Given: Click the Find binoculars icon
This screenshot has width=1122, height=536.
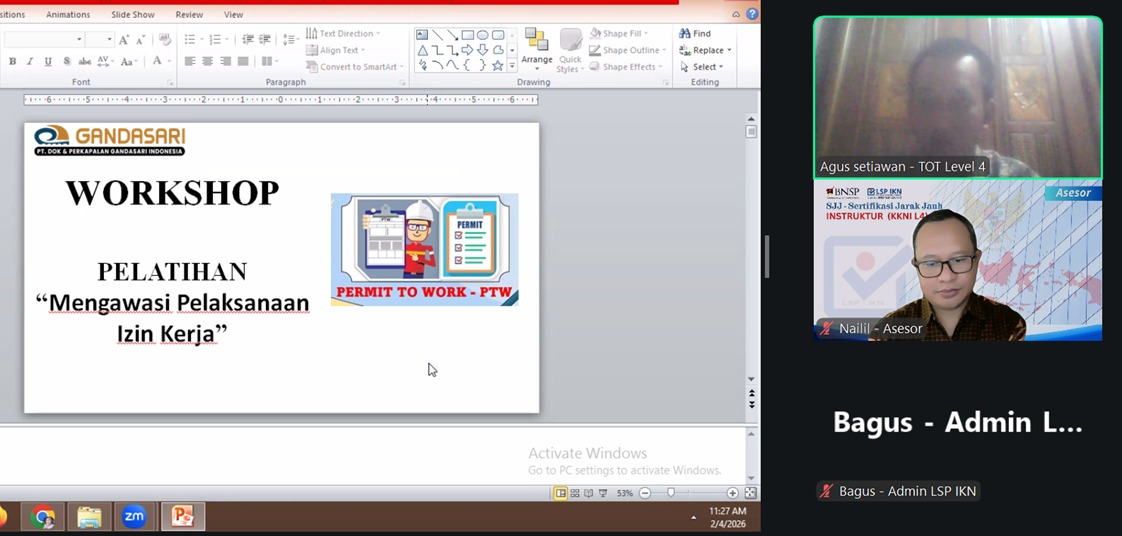Looking at the screenshot, I should pos(685,33).
